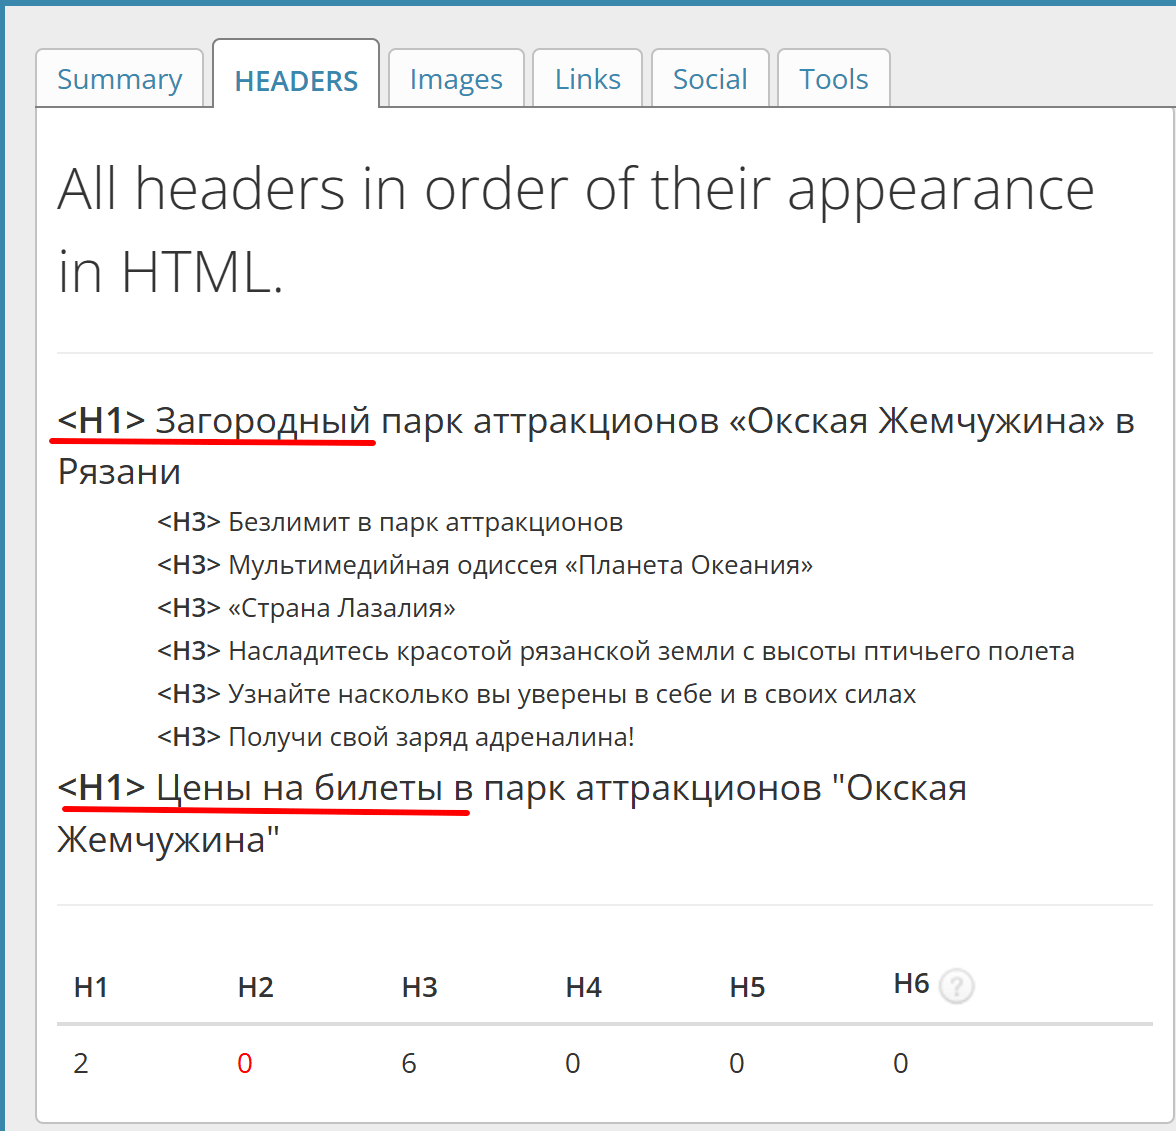Click H3 Получи свой заряд адреналина!
Viewport: 1176px width, 1131px height.
coord(396,736)
